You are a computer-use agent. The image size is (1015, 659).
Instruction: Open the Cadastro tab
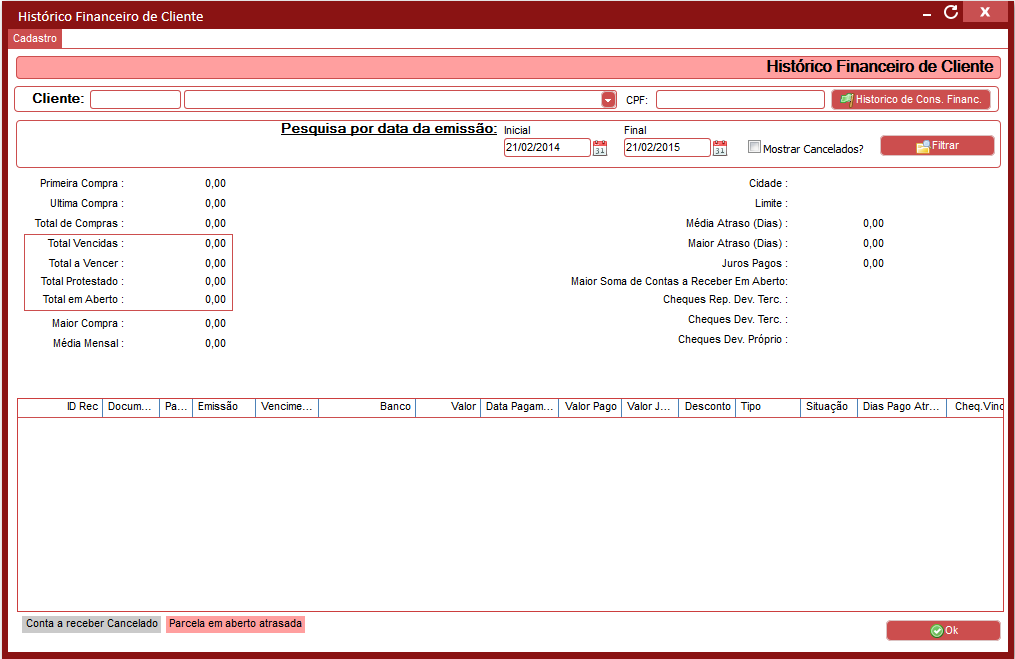point(35,38)
